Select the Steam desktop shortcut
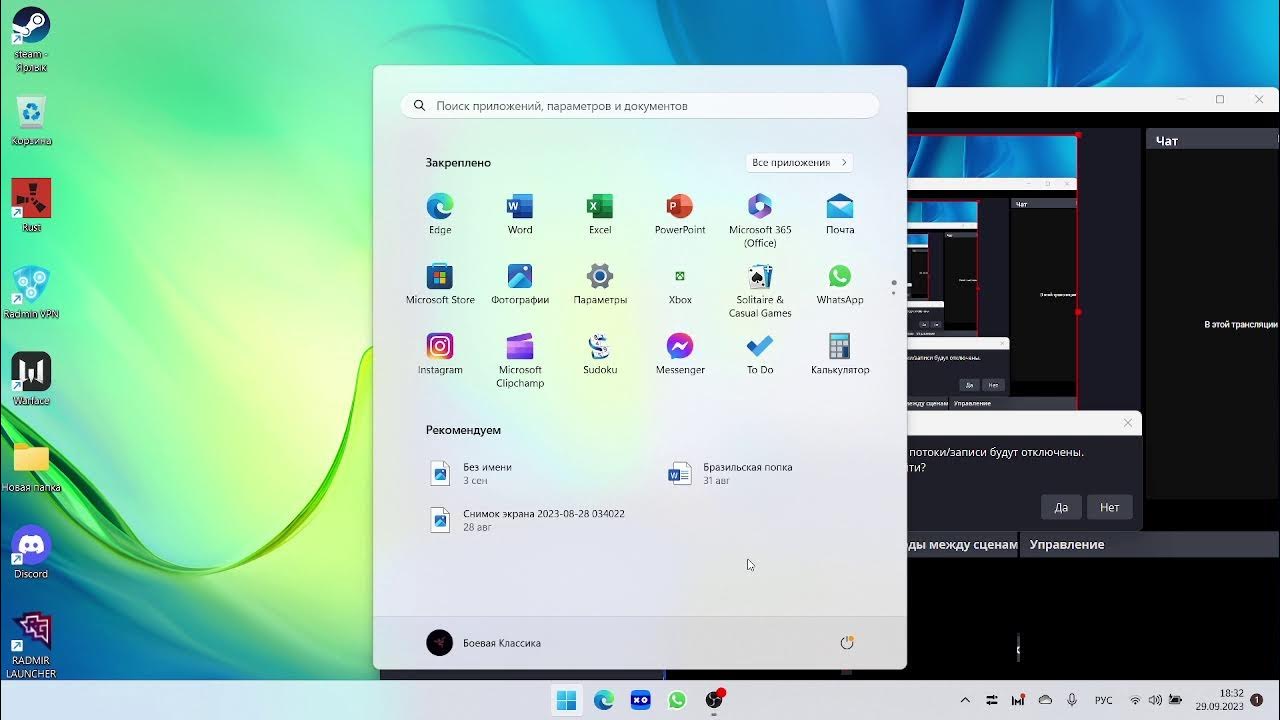Image resolution: width=1280 pixels, height=720 pixels. pos(31,40)
